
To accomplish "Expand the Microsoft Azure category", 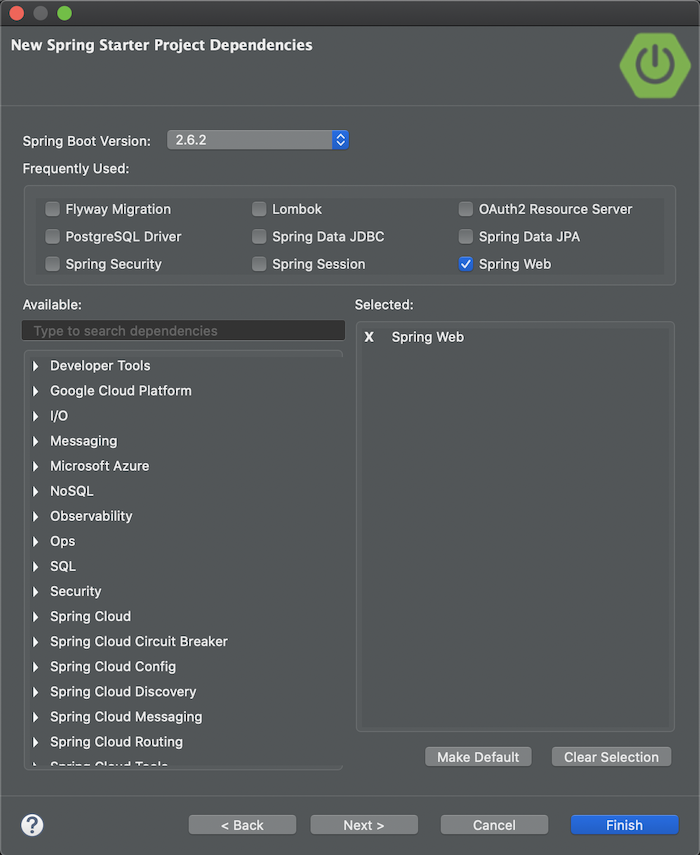I will [35, 466].
